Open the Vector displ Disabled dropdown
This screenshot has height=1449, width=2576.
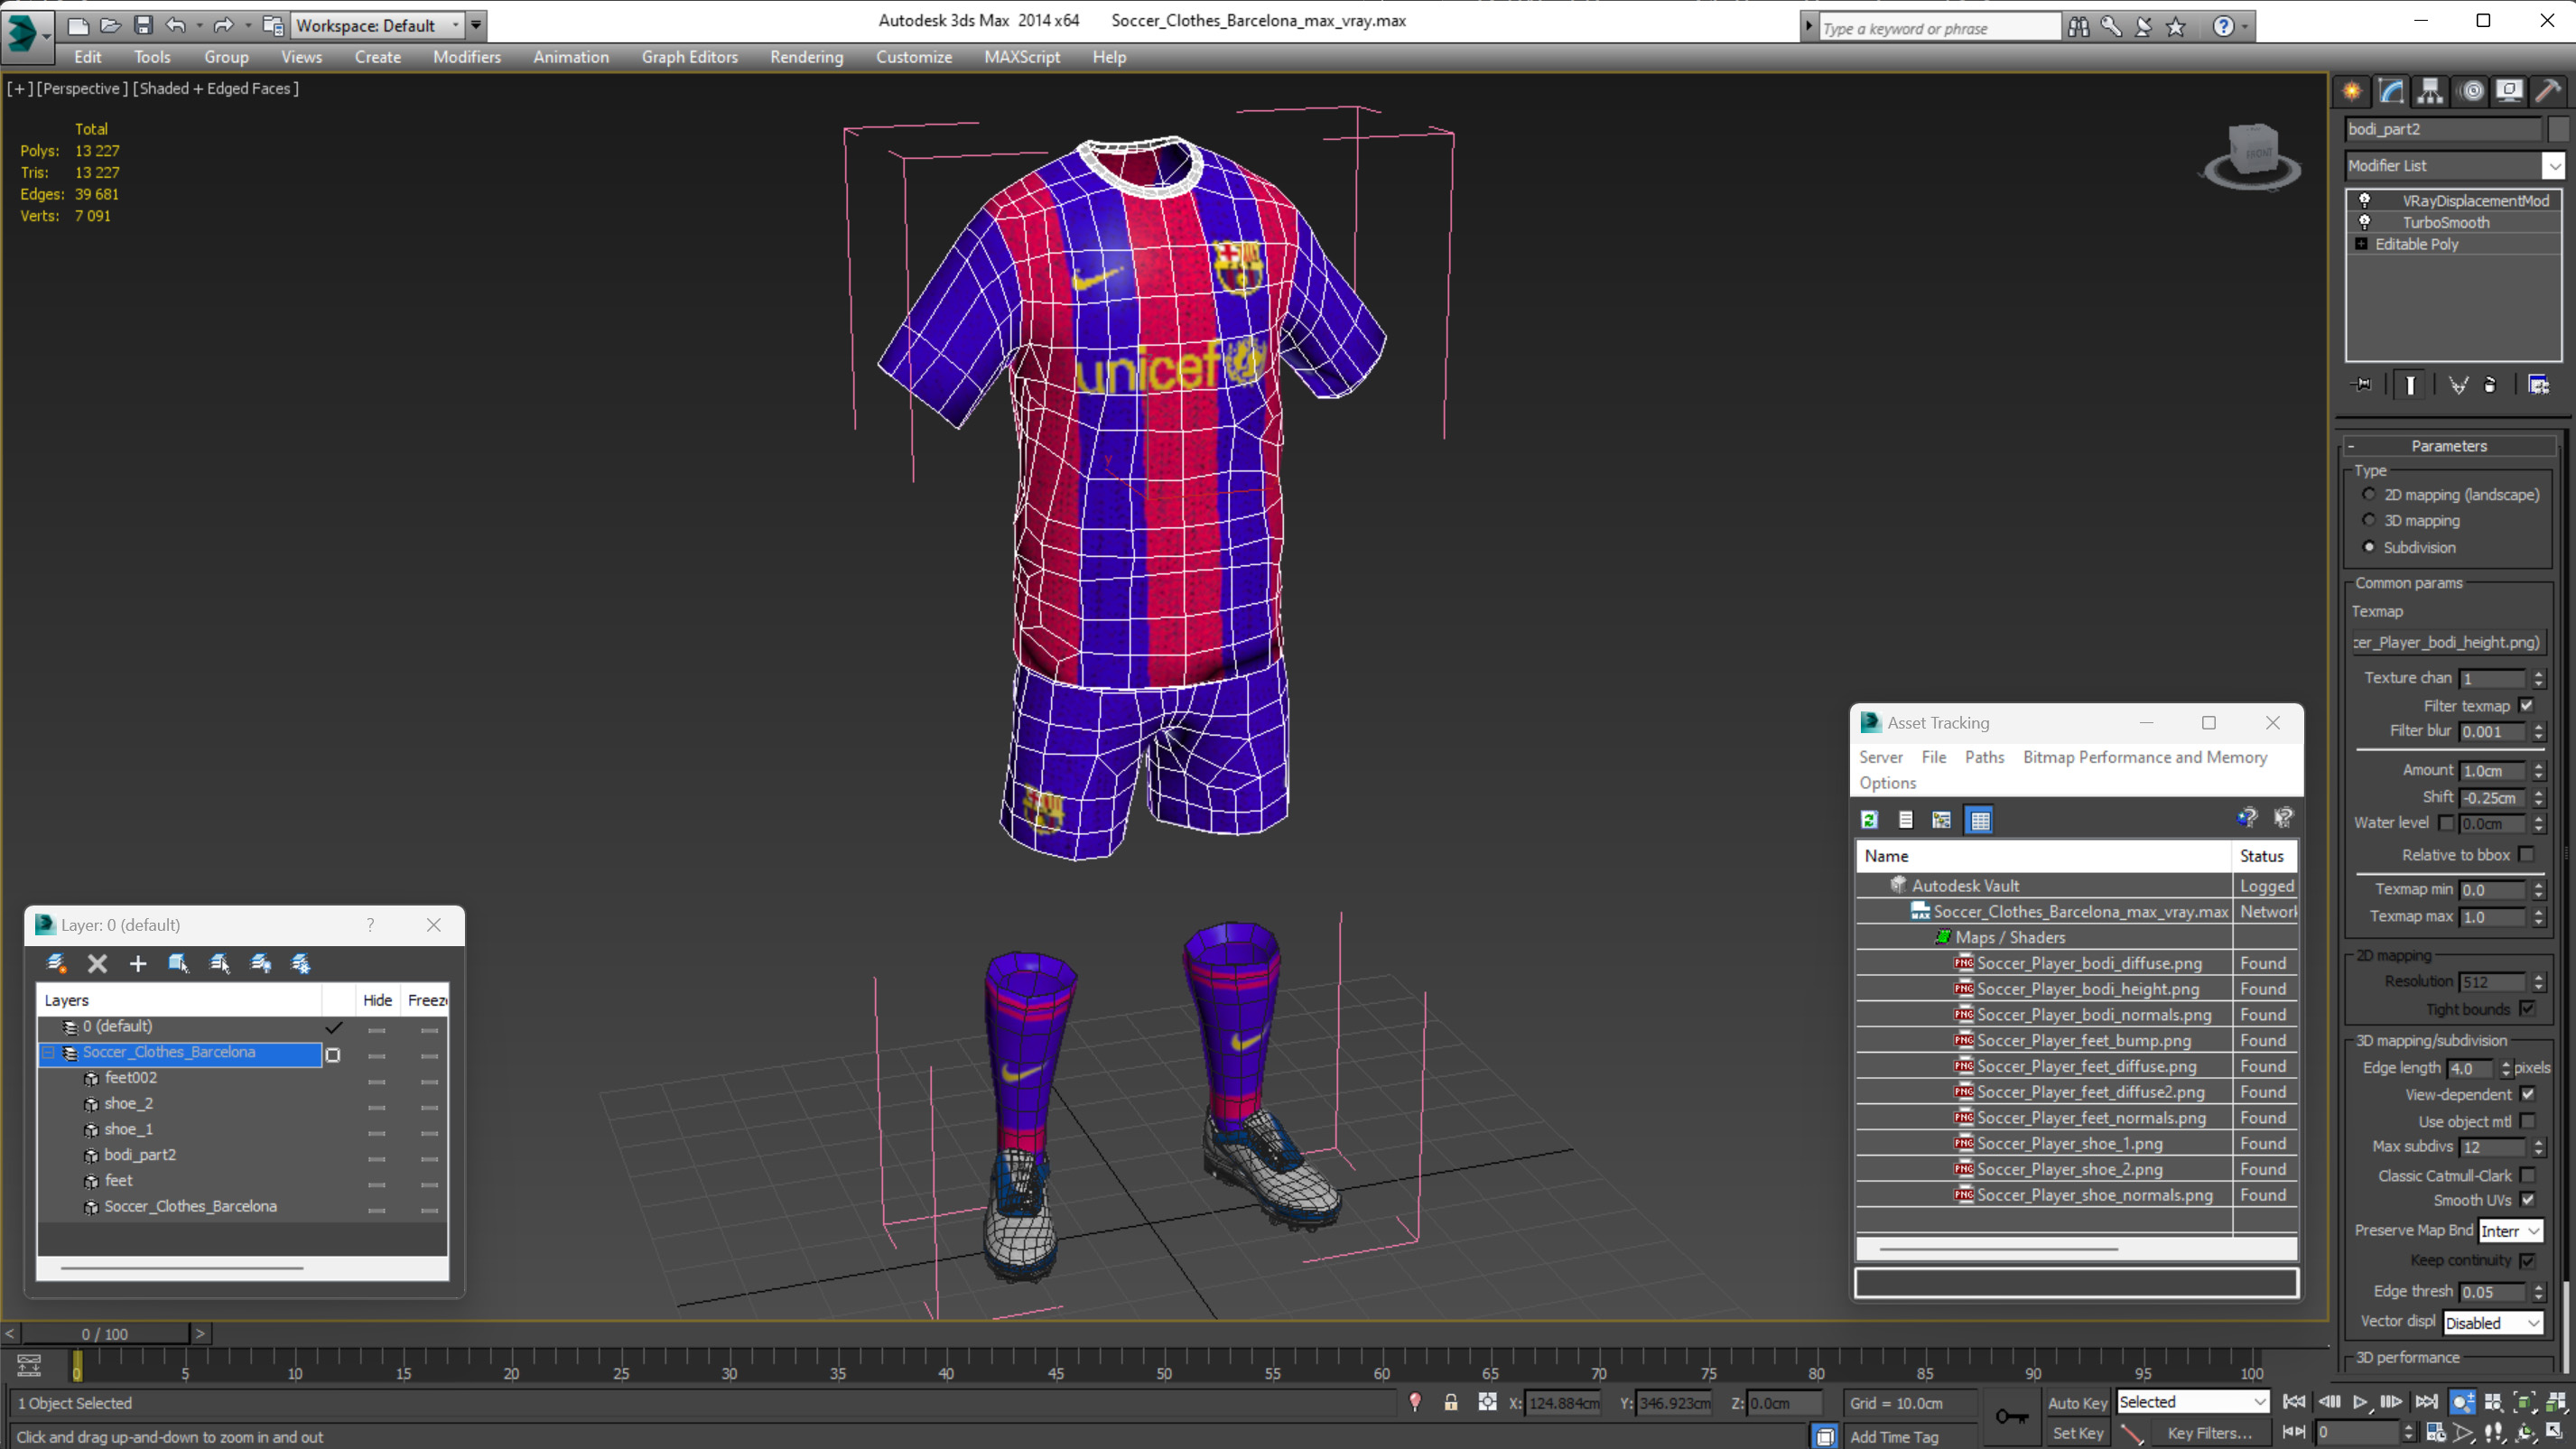[2492, 1323]
